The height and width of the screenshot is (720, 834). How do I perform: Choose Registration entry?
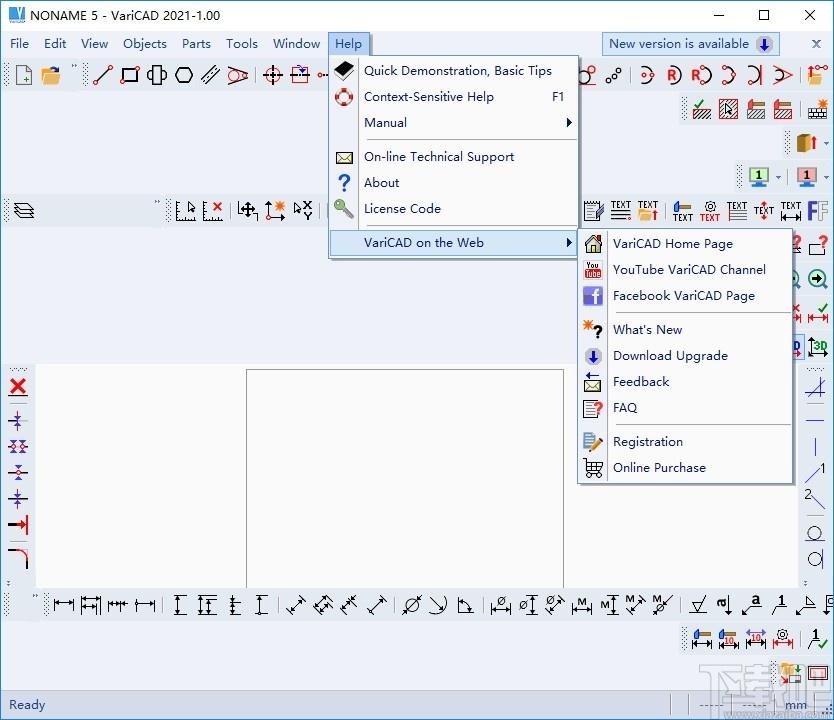coord(686,442)
